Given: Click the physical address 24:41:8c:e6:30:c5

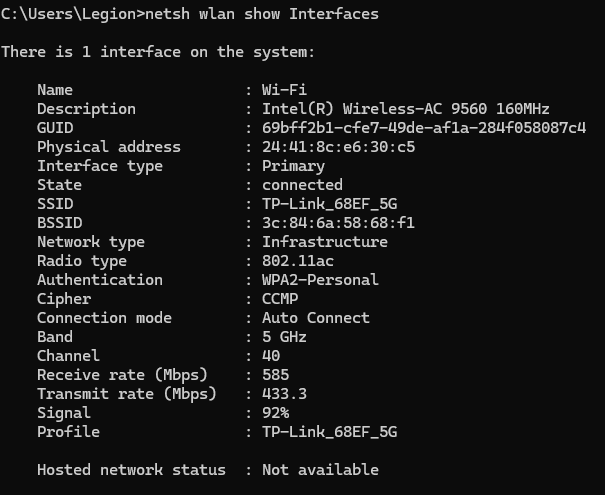Looking at the screenshot, I should [x=338, y=147].
